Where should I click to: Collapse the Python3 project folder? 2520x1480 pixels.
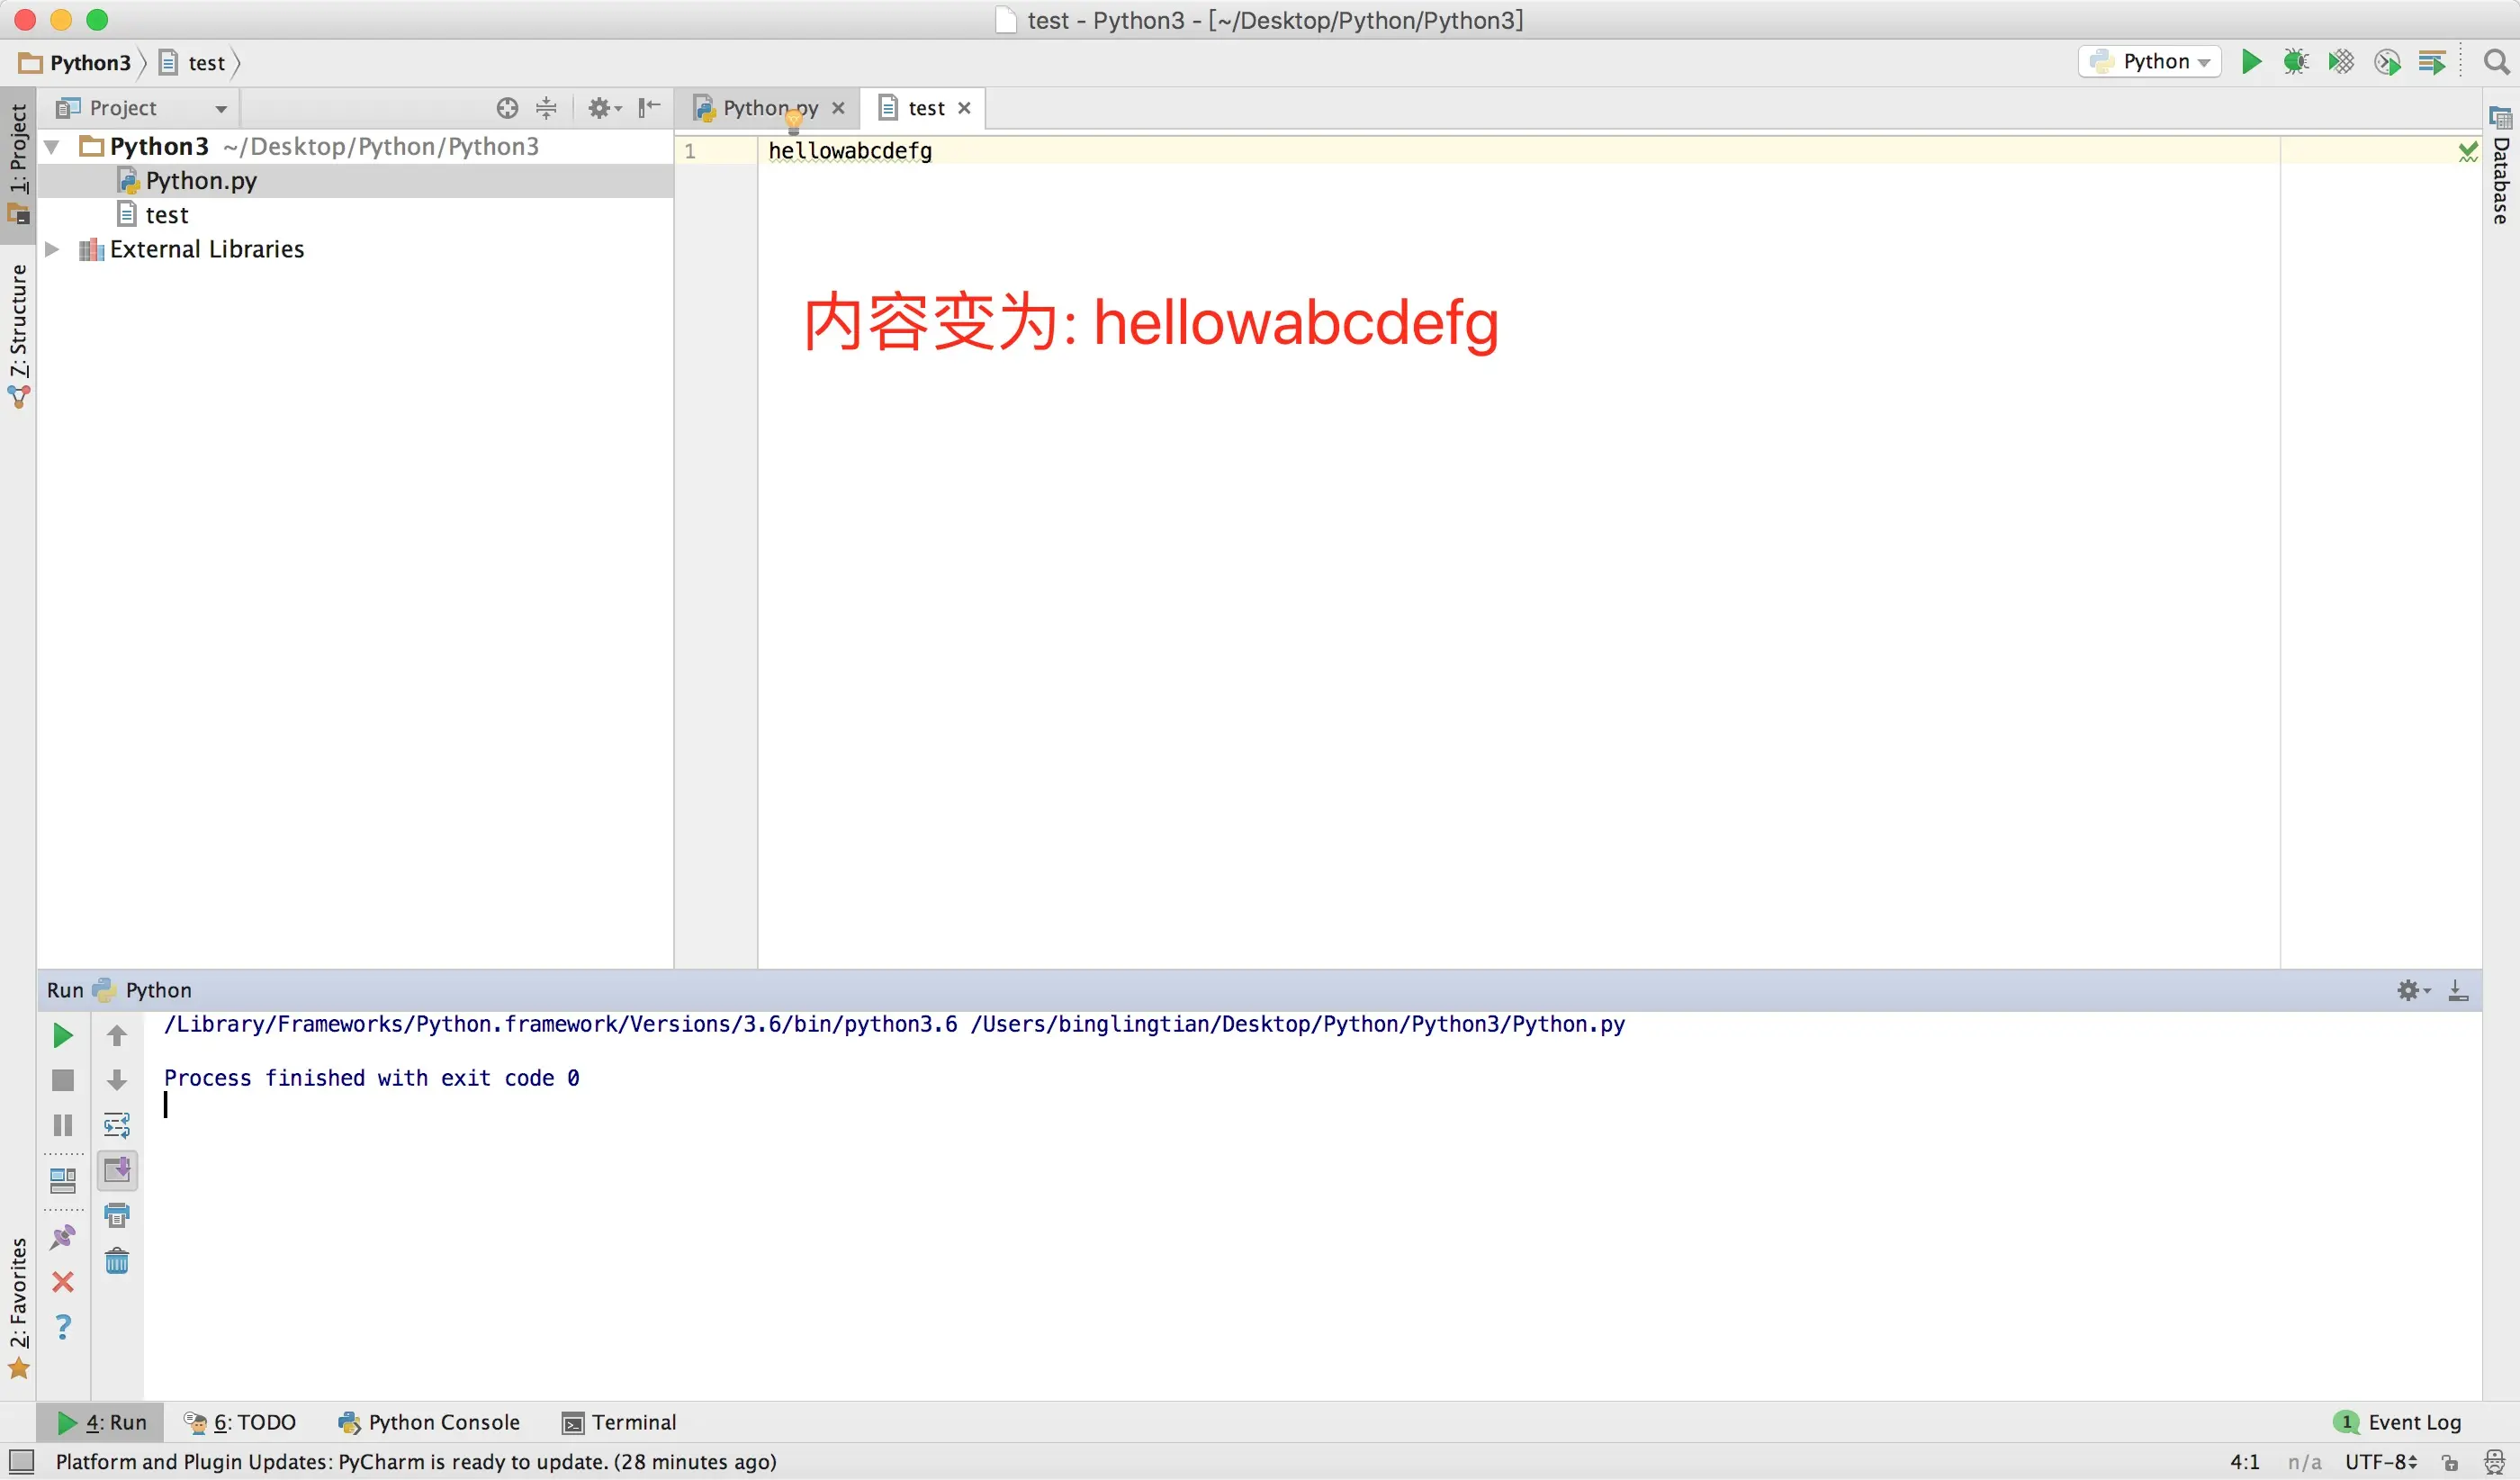(x=52, y=147)
